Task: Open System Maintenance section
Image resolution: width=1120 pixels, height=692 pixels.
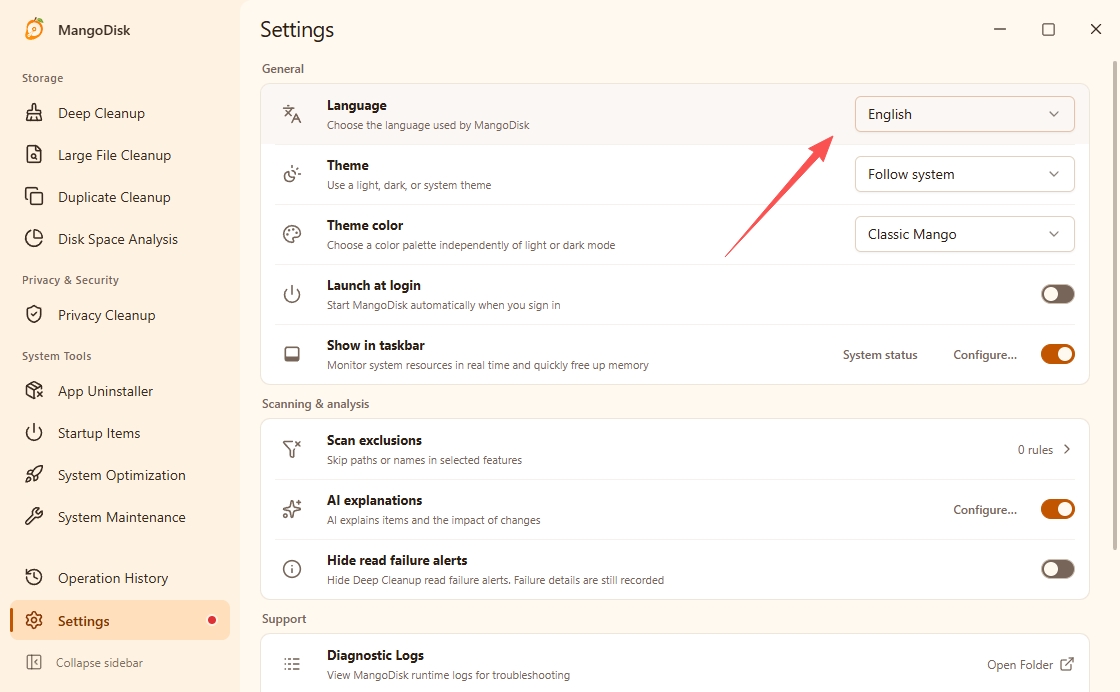Action: (120, 516)
